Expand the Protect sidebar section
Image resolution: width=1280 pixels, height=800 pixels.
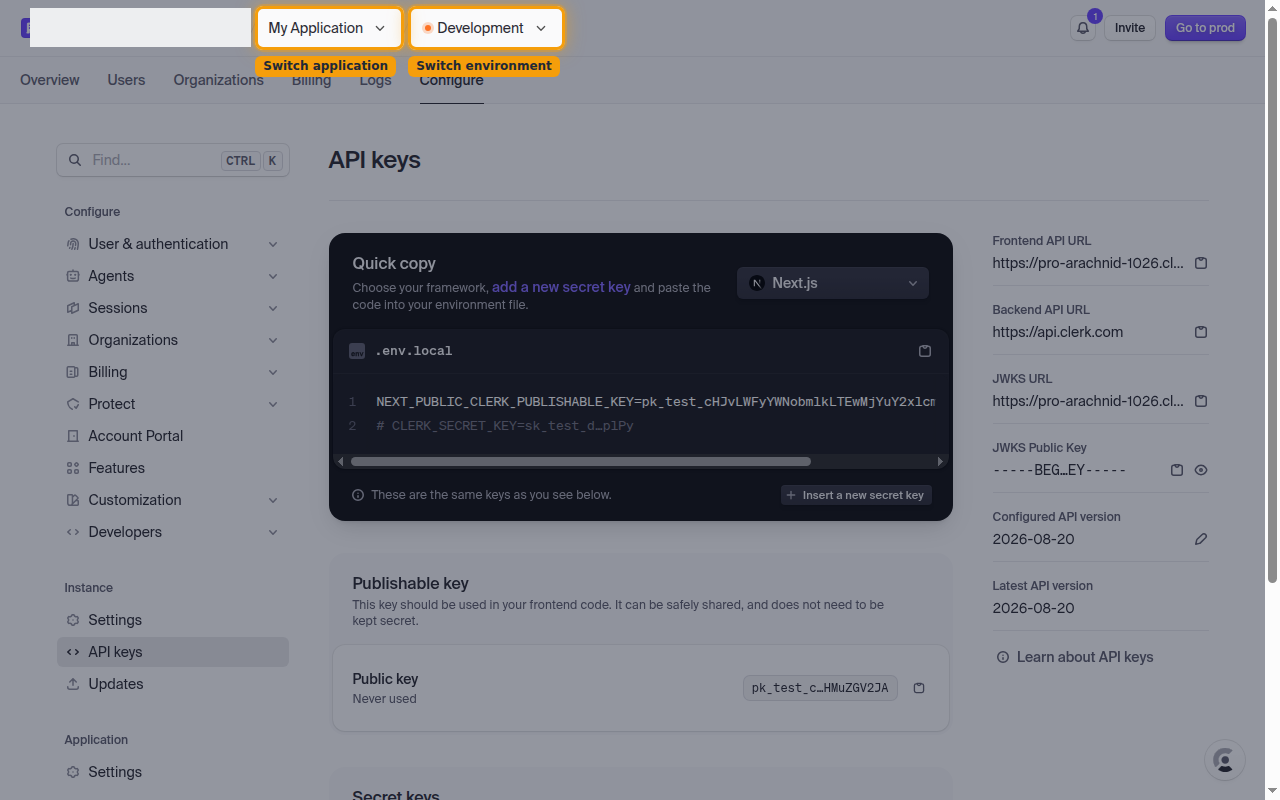(x=173, y=404)
